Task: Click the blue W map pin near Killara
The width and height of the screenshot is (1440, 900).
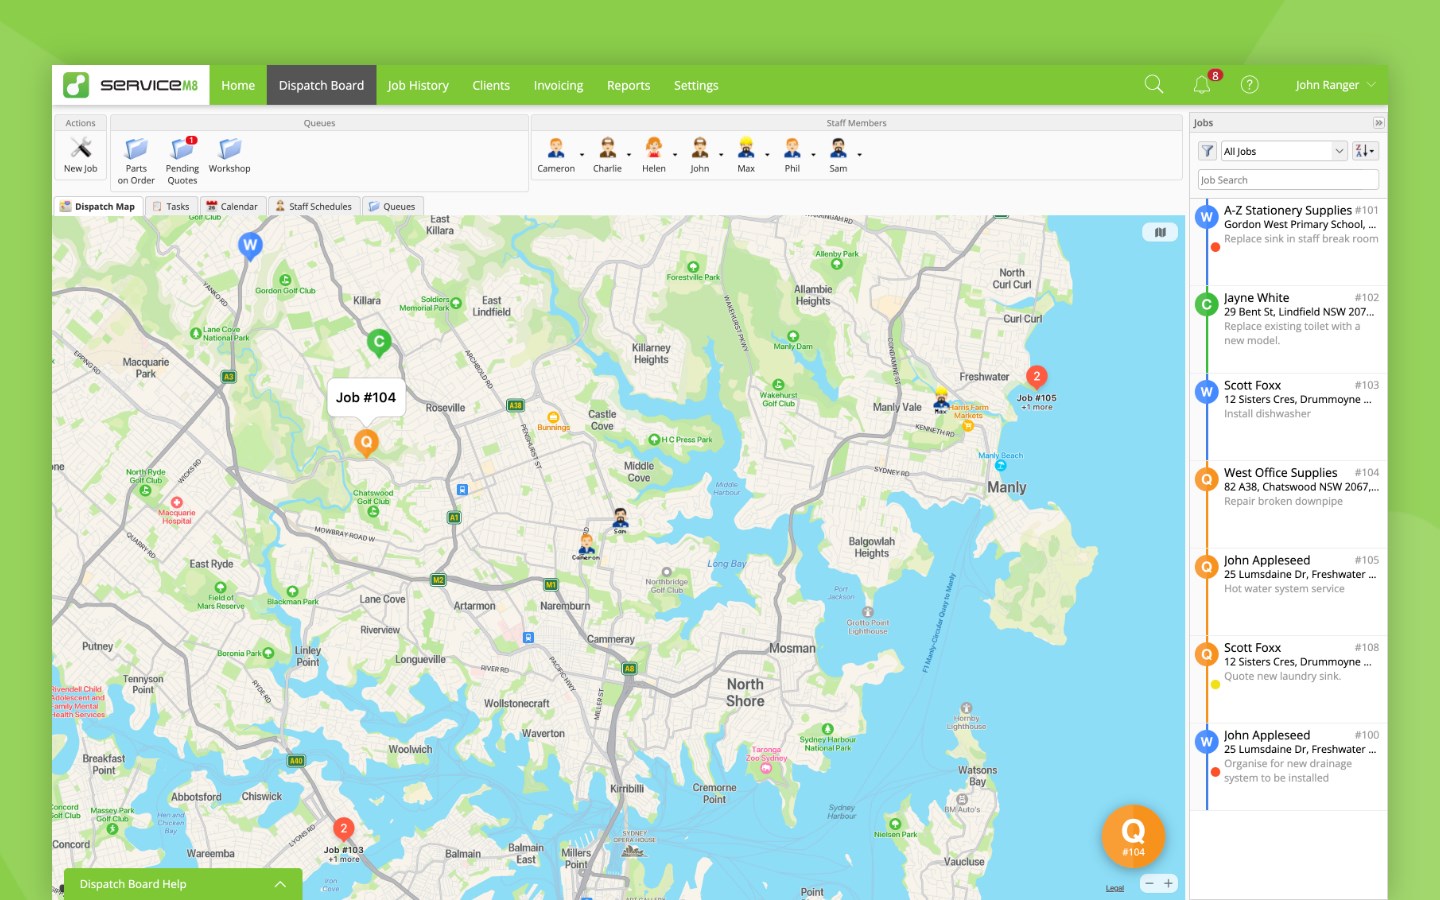Action: coord(250,245)
